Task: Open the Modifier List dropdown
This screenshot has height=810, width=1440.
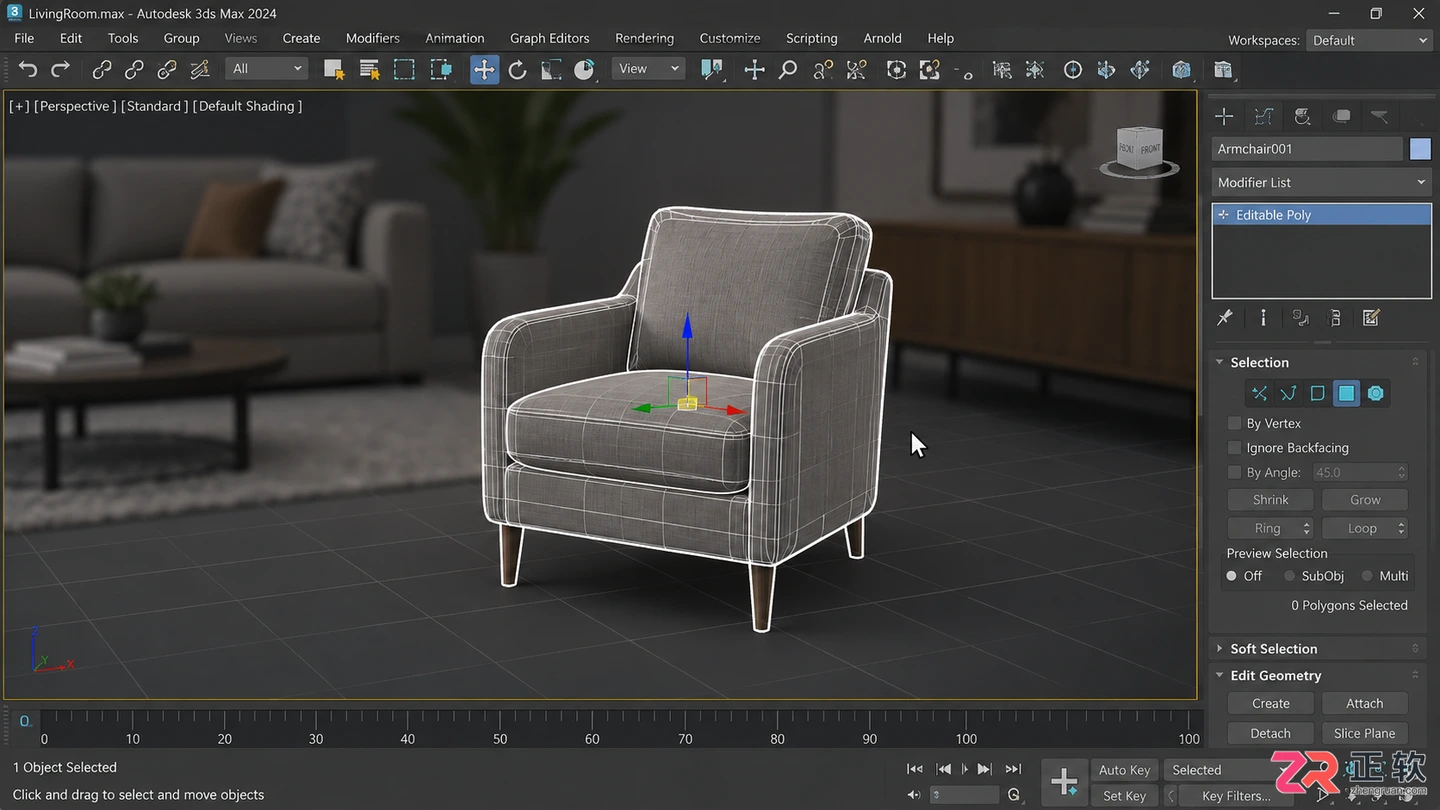Action: coord(1321,183)
